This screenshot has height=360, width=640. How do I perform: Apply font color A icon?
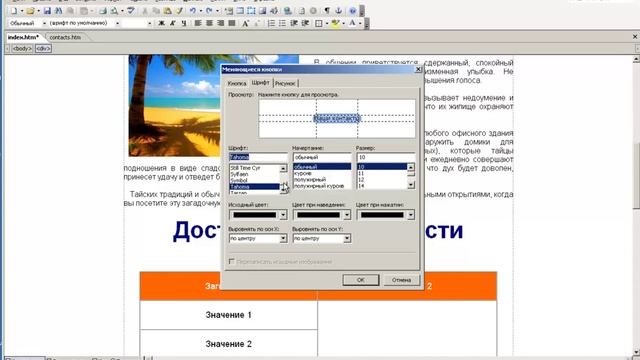coord(352,23)
